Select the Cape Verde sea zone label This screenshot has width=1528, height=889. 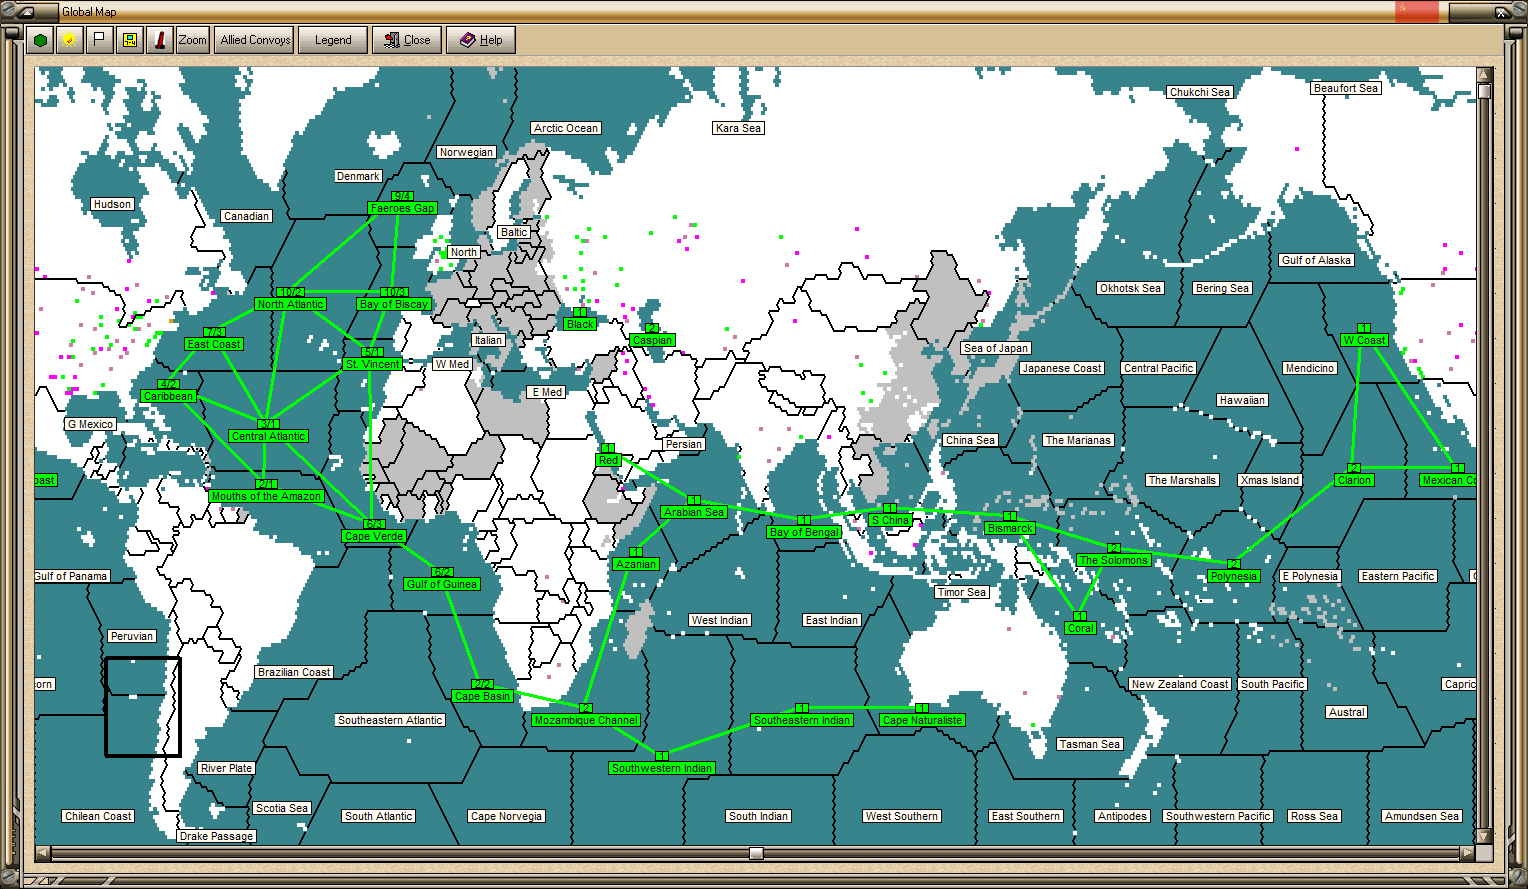(x=374, y=536)
